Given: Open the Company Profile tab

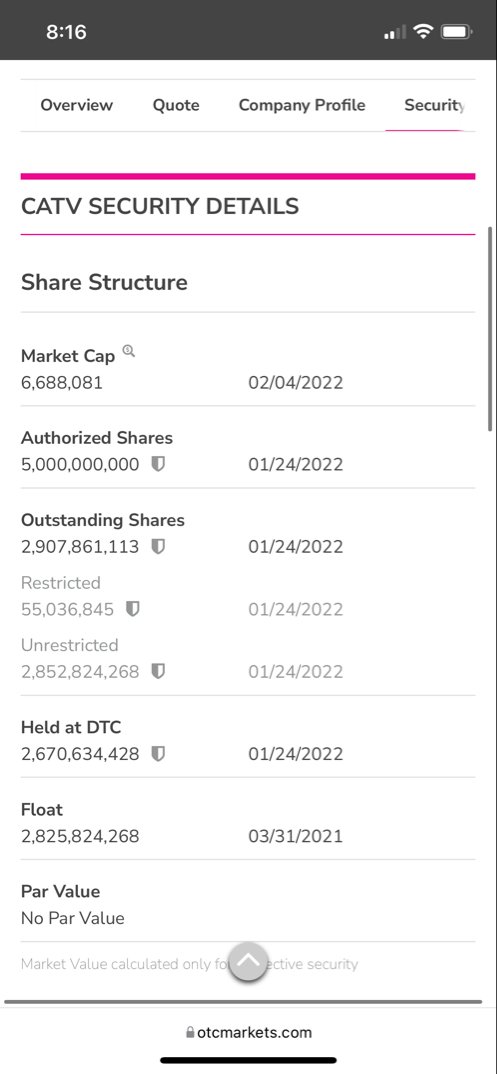Looking at the screenshot, I should (x=302, y=105).
